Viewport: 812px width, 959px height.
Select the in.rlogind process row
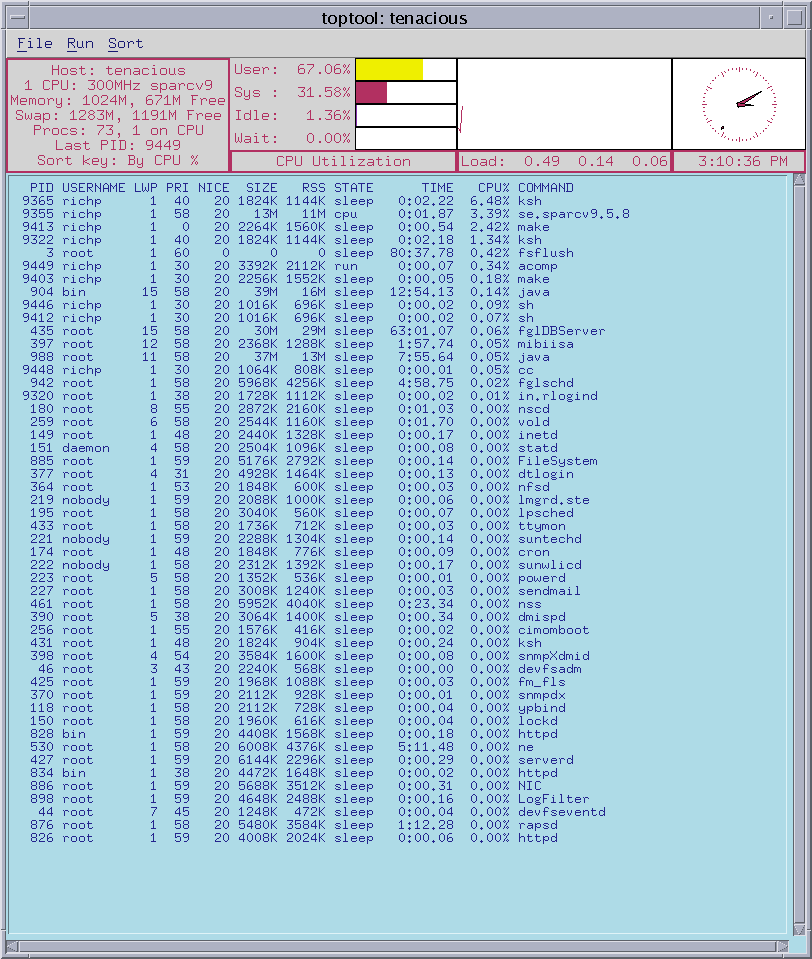coord(310,396)
